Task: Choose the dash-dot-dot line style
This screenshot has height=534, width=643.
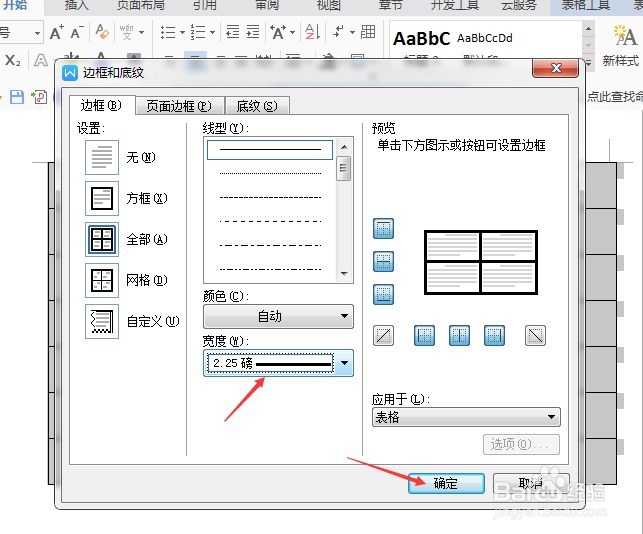Action: [x=270, y=269]
